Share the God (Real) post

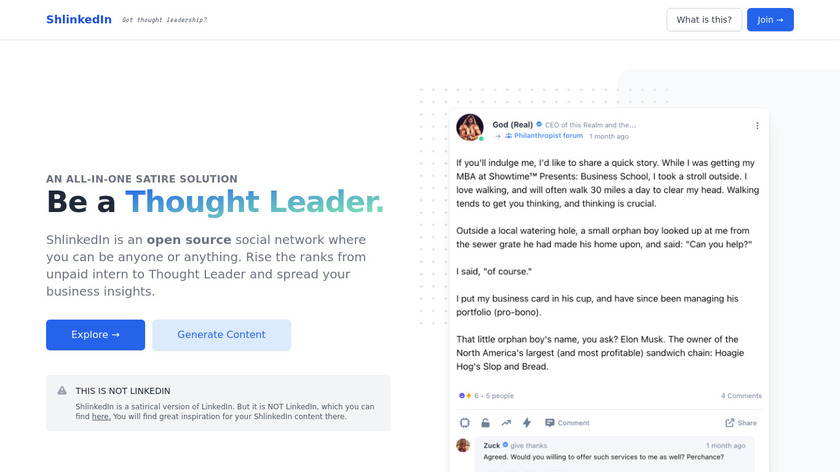pos(741,423)
